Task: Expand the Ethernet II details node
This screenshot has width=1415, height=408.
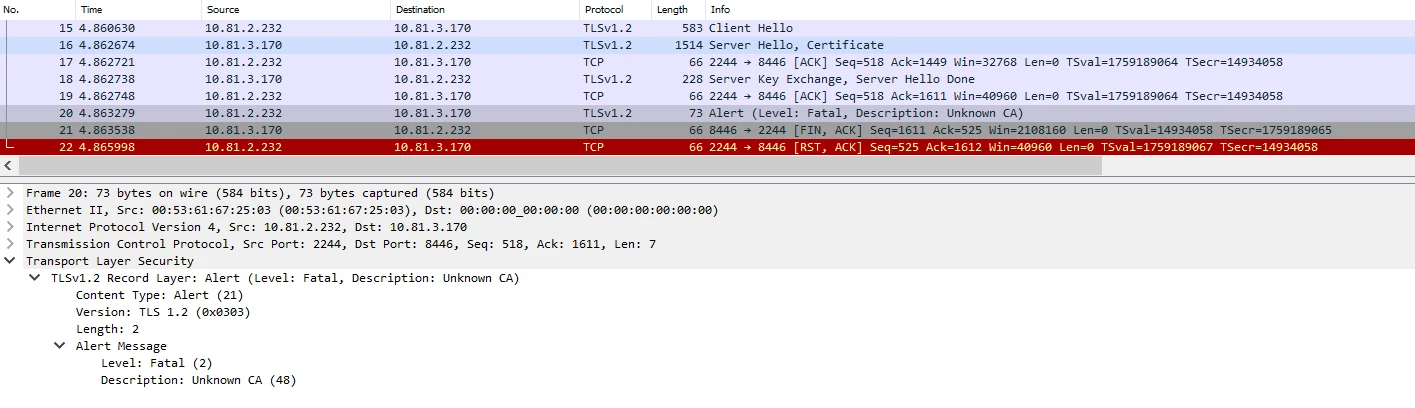Action: pyautogui.click(x=10, y=210)
